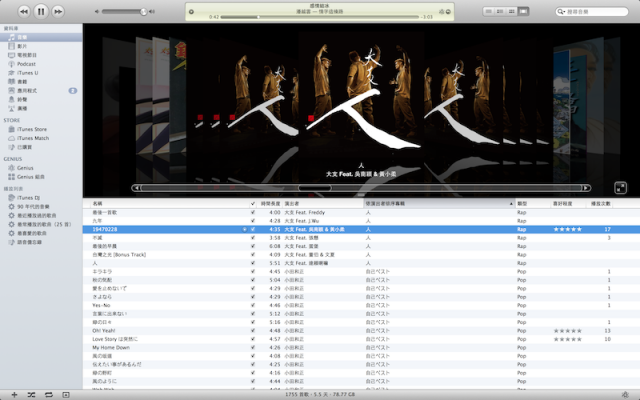Uncheck the song 19470228 checkbox
The width and height of the screenshot is (640, 400).
click(253, 229)
